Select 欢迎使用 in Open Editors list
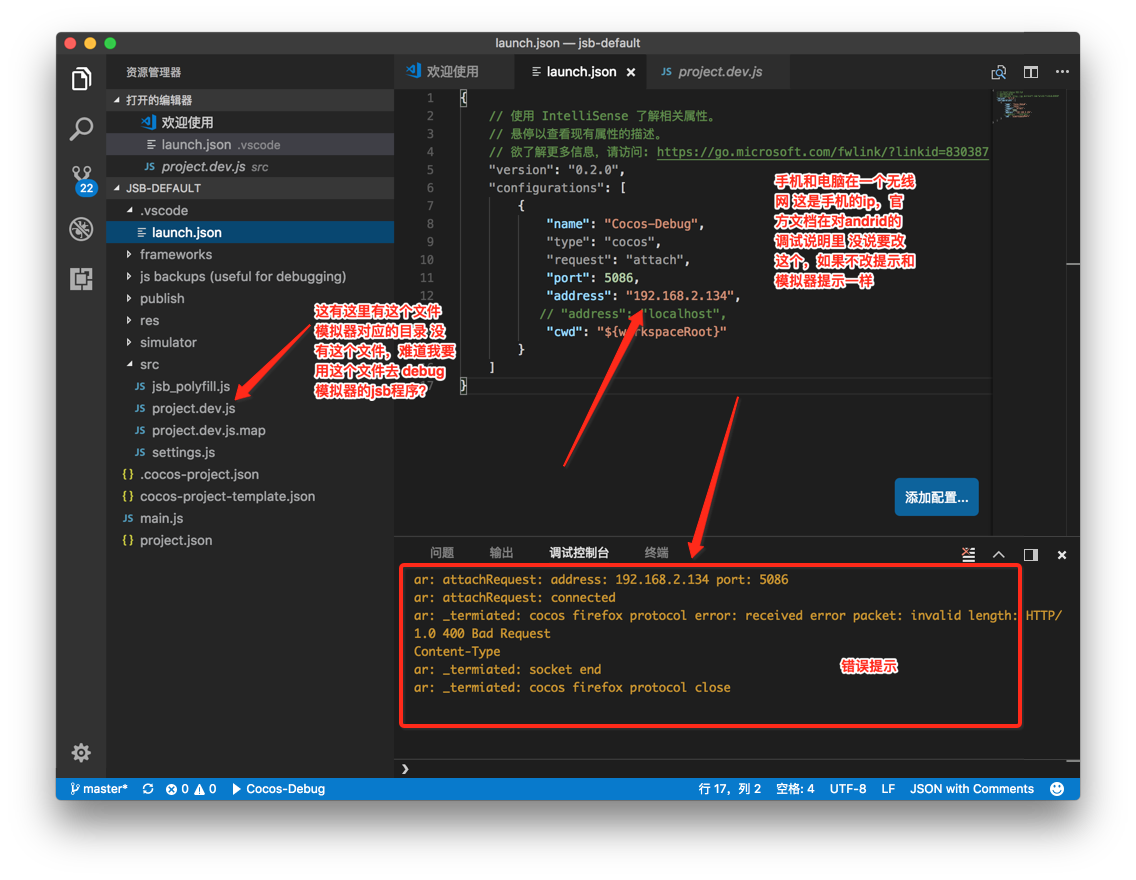Screen dimensions: 1136x880 [x=250, y=122]
